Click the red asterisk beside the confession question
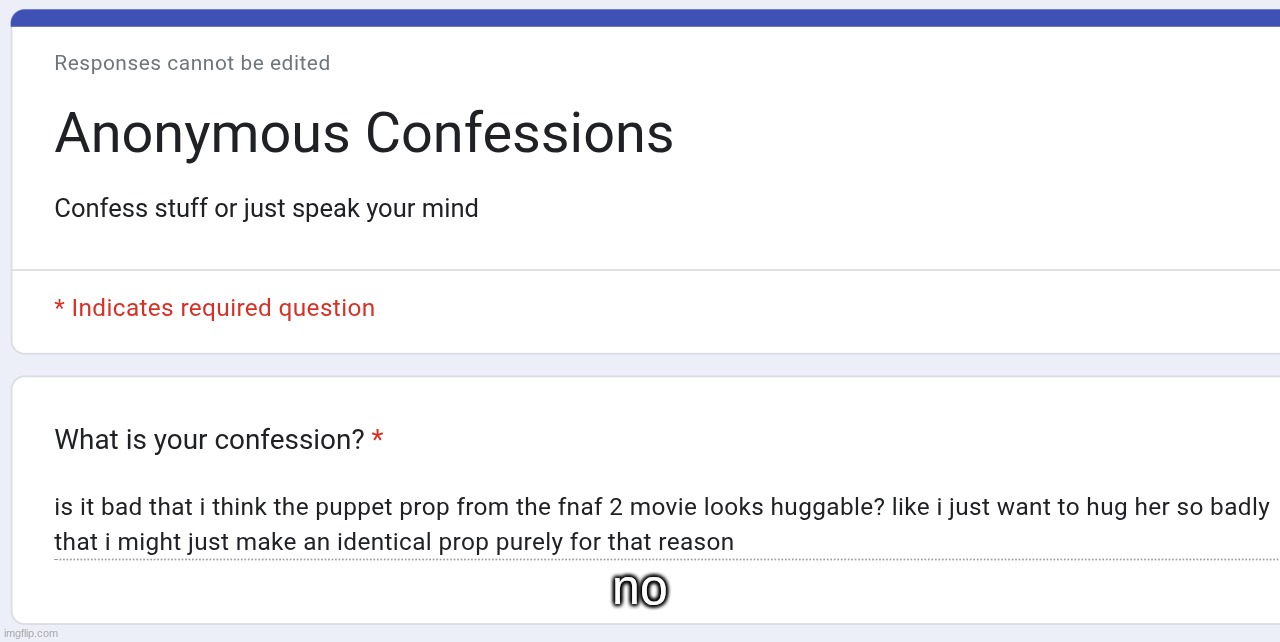 377,439
